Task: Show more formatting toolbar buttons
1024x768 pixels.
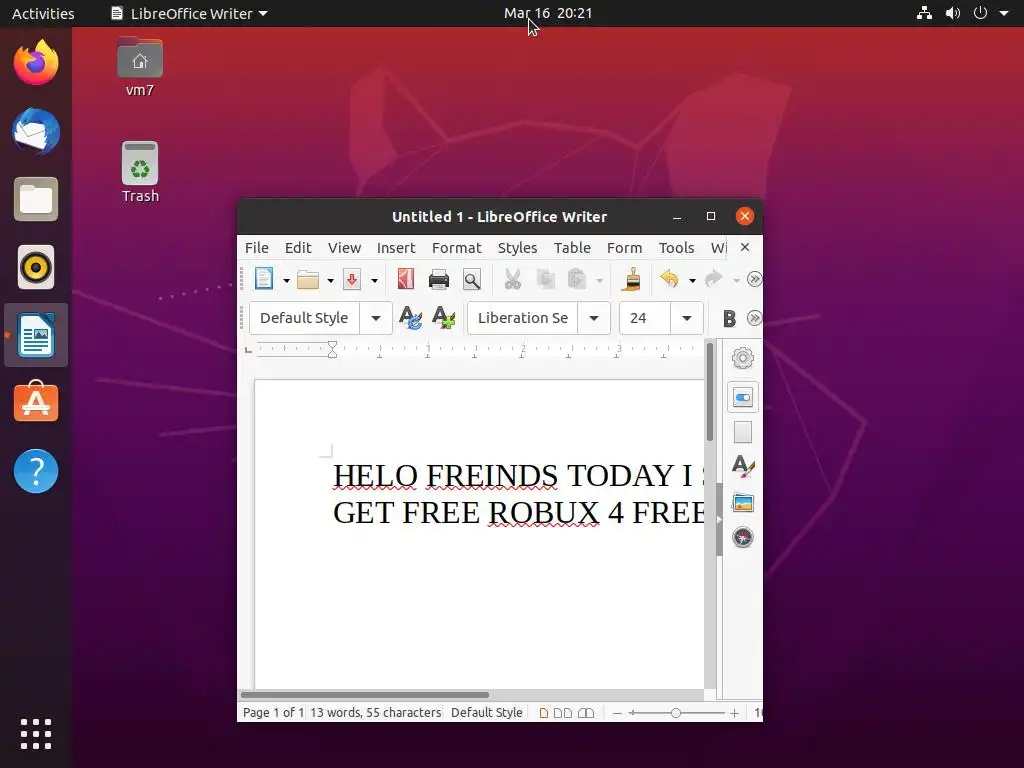Action: (754, 318)
